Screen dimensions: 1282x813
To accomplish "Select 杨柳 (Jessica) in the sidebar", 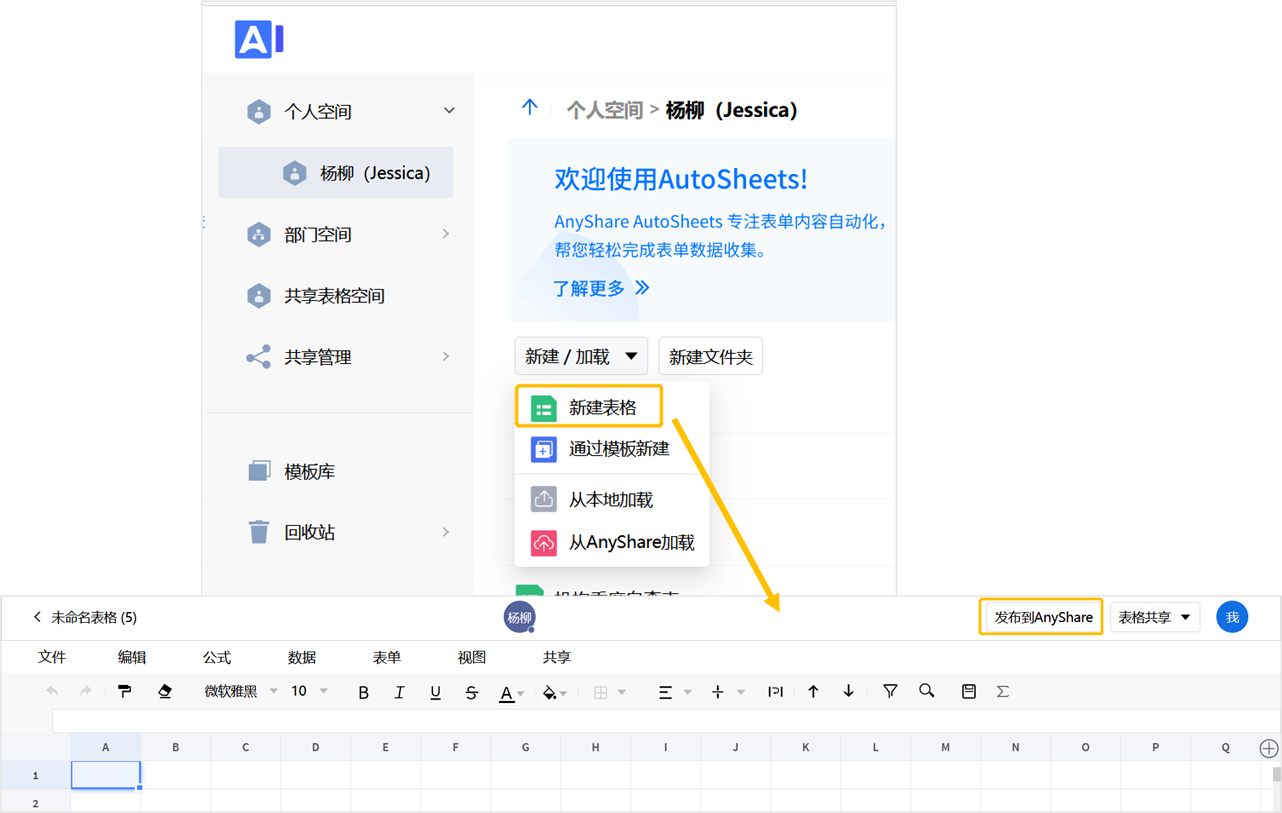I will click(x=336, y=172).
